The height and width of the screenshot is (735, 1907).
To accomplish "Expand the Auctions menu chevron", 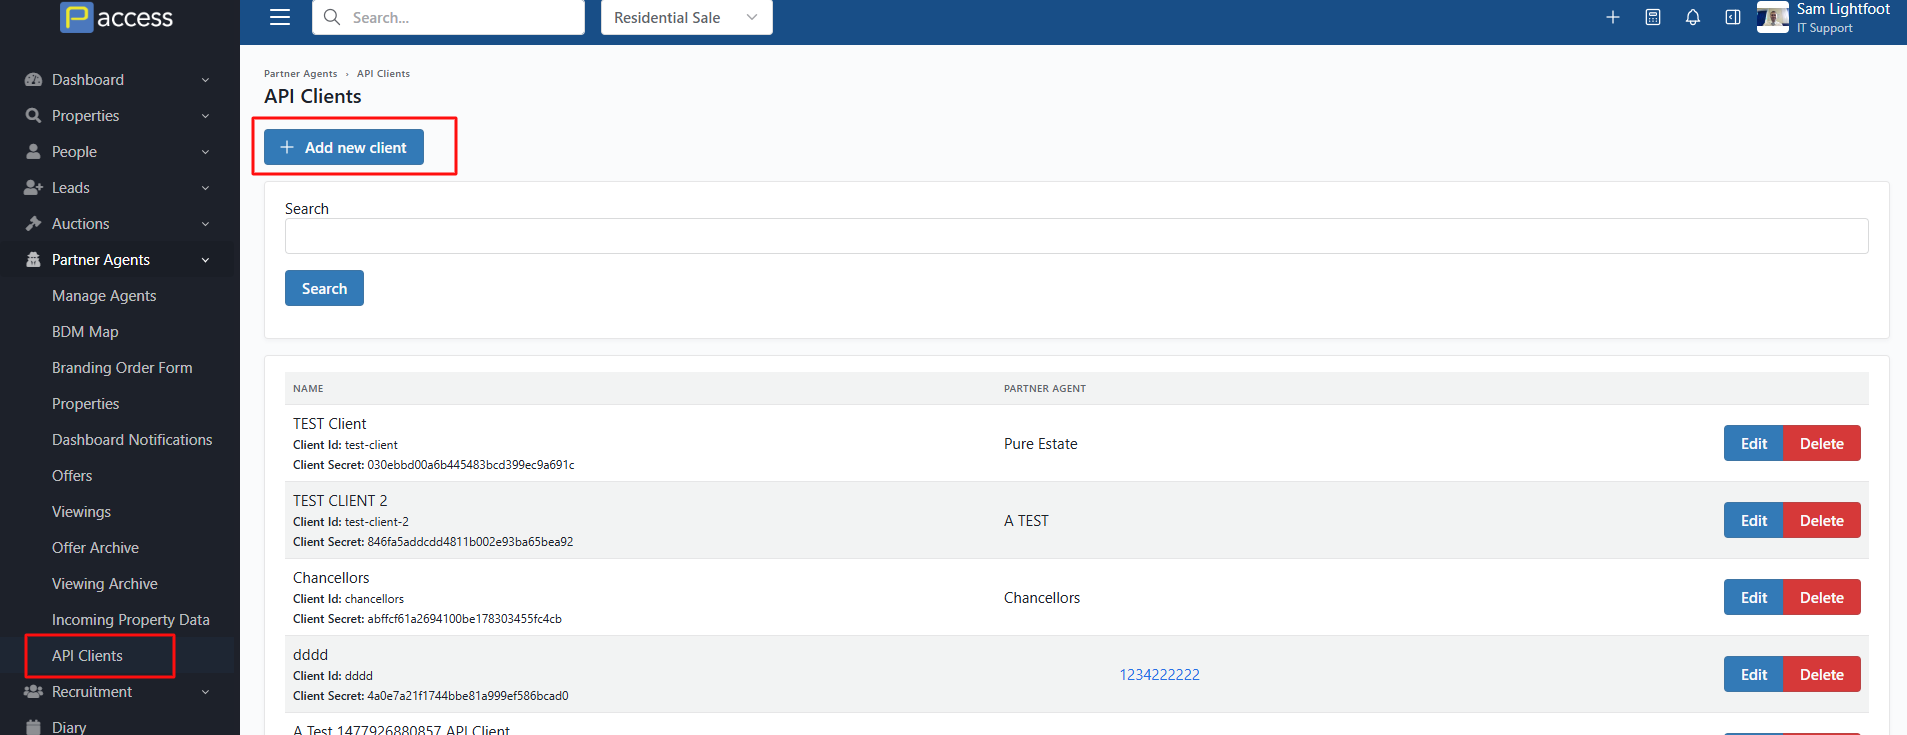I will coord(205,224).
